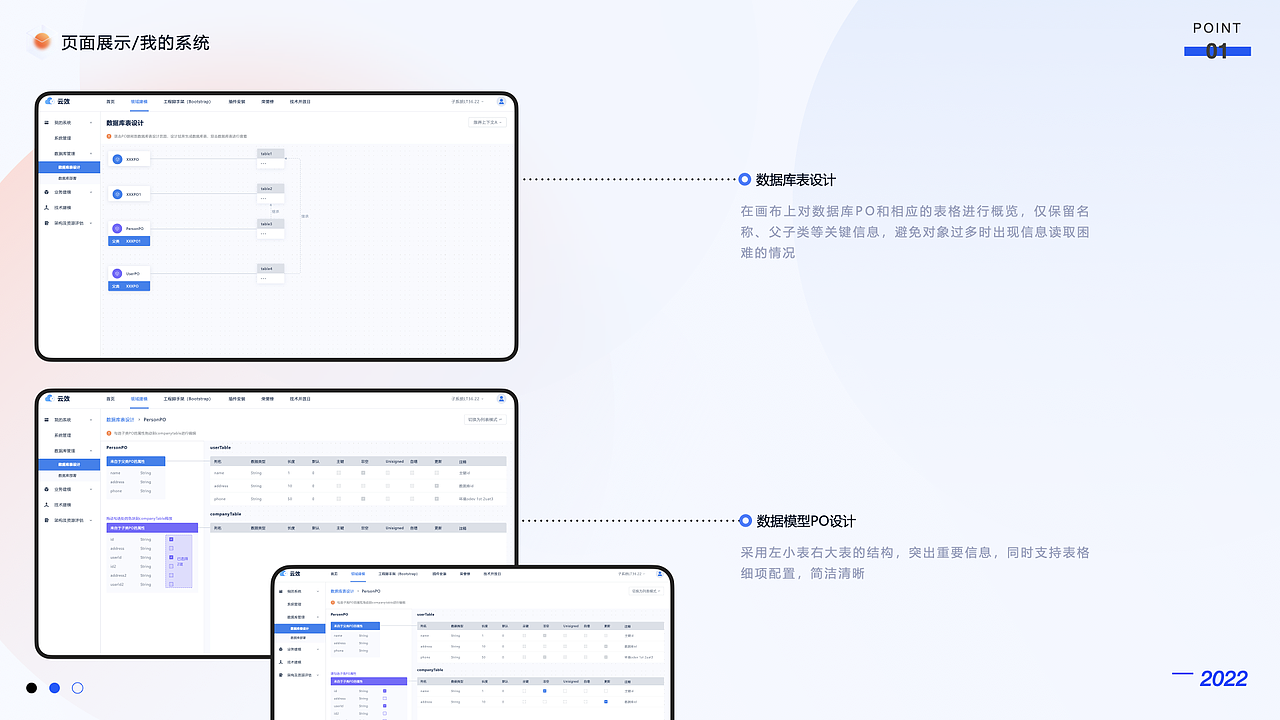
Task: Click the XXXPO1 node's blue circle icon
Action: tap(117, 194)
